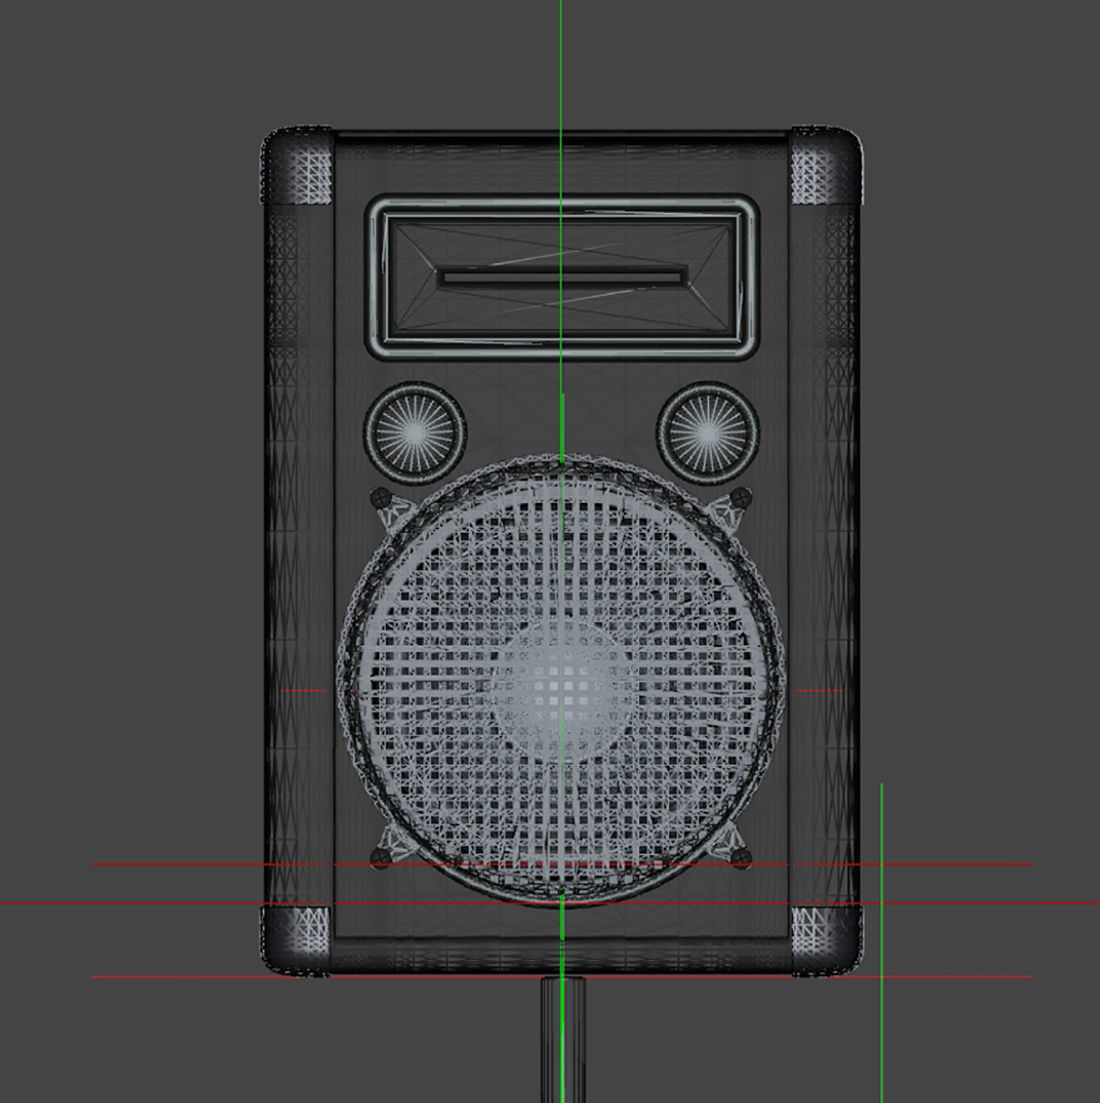This screenshot has height=1103, width=1100.
Task: Pick the speaker stand pole below the cabinet
Action: (563, 1040)
